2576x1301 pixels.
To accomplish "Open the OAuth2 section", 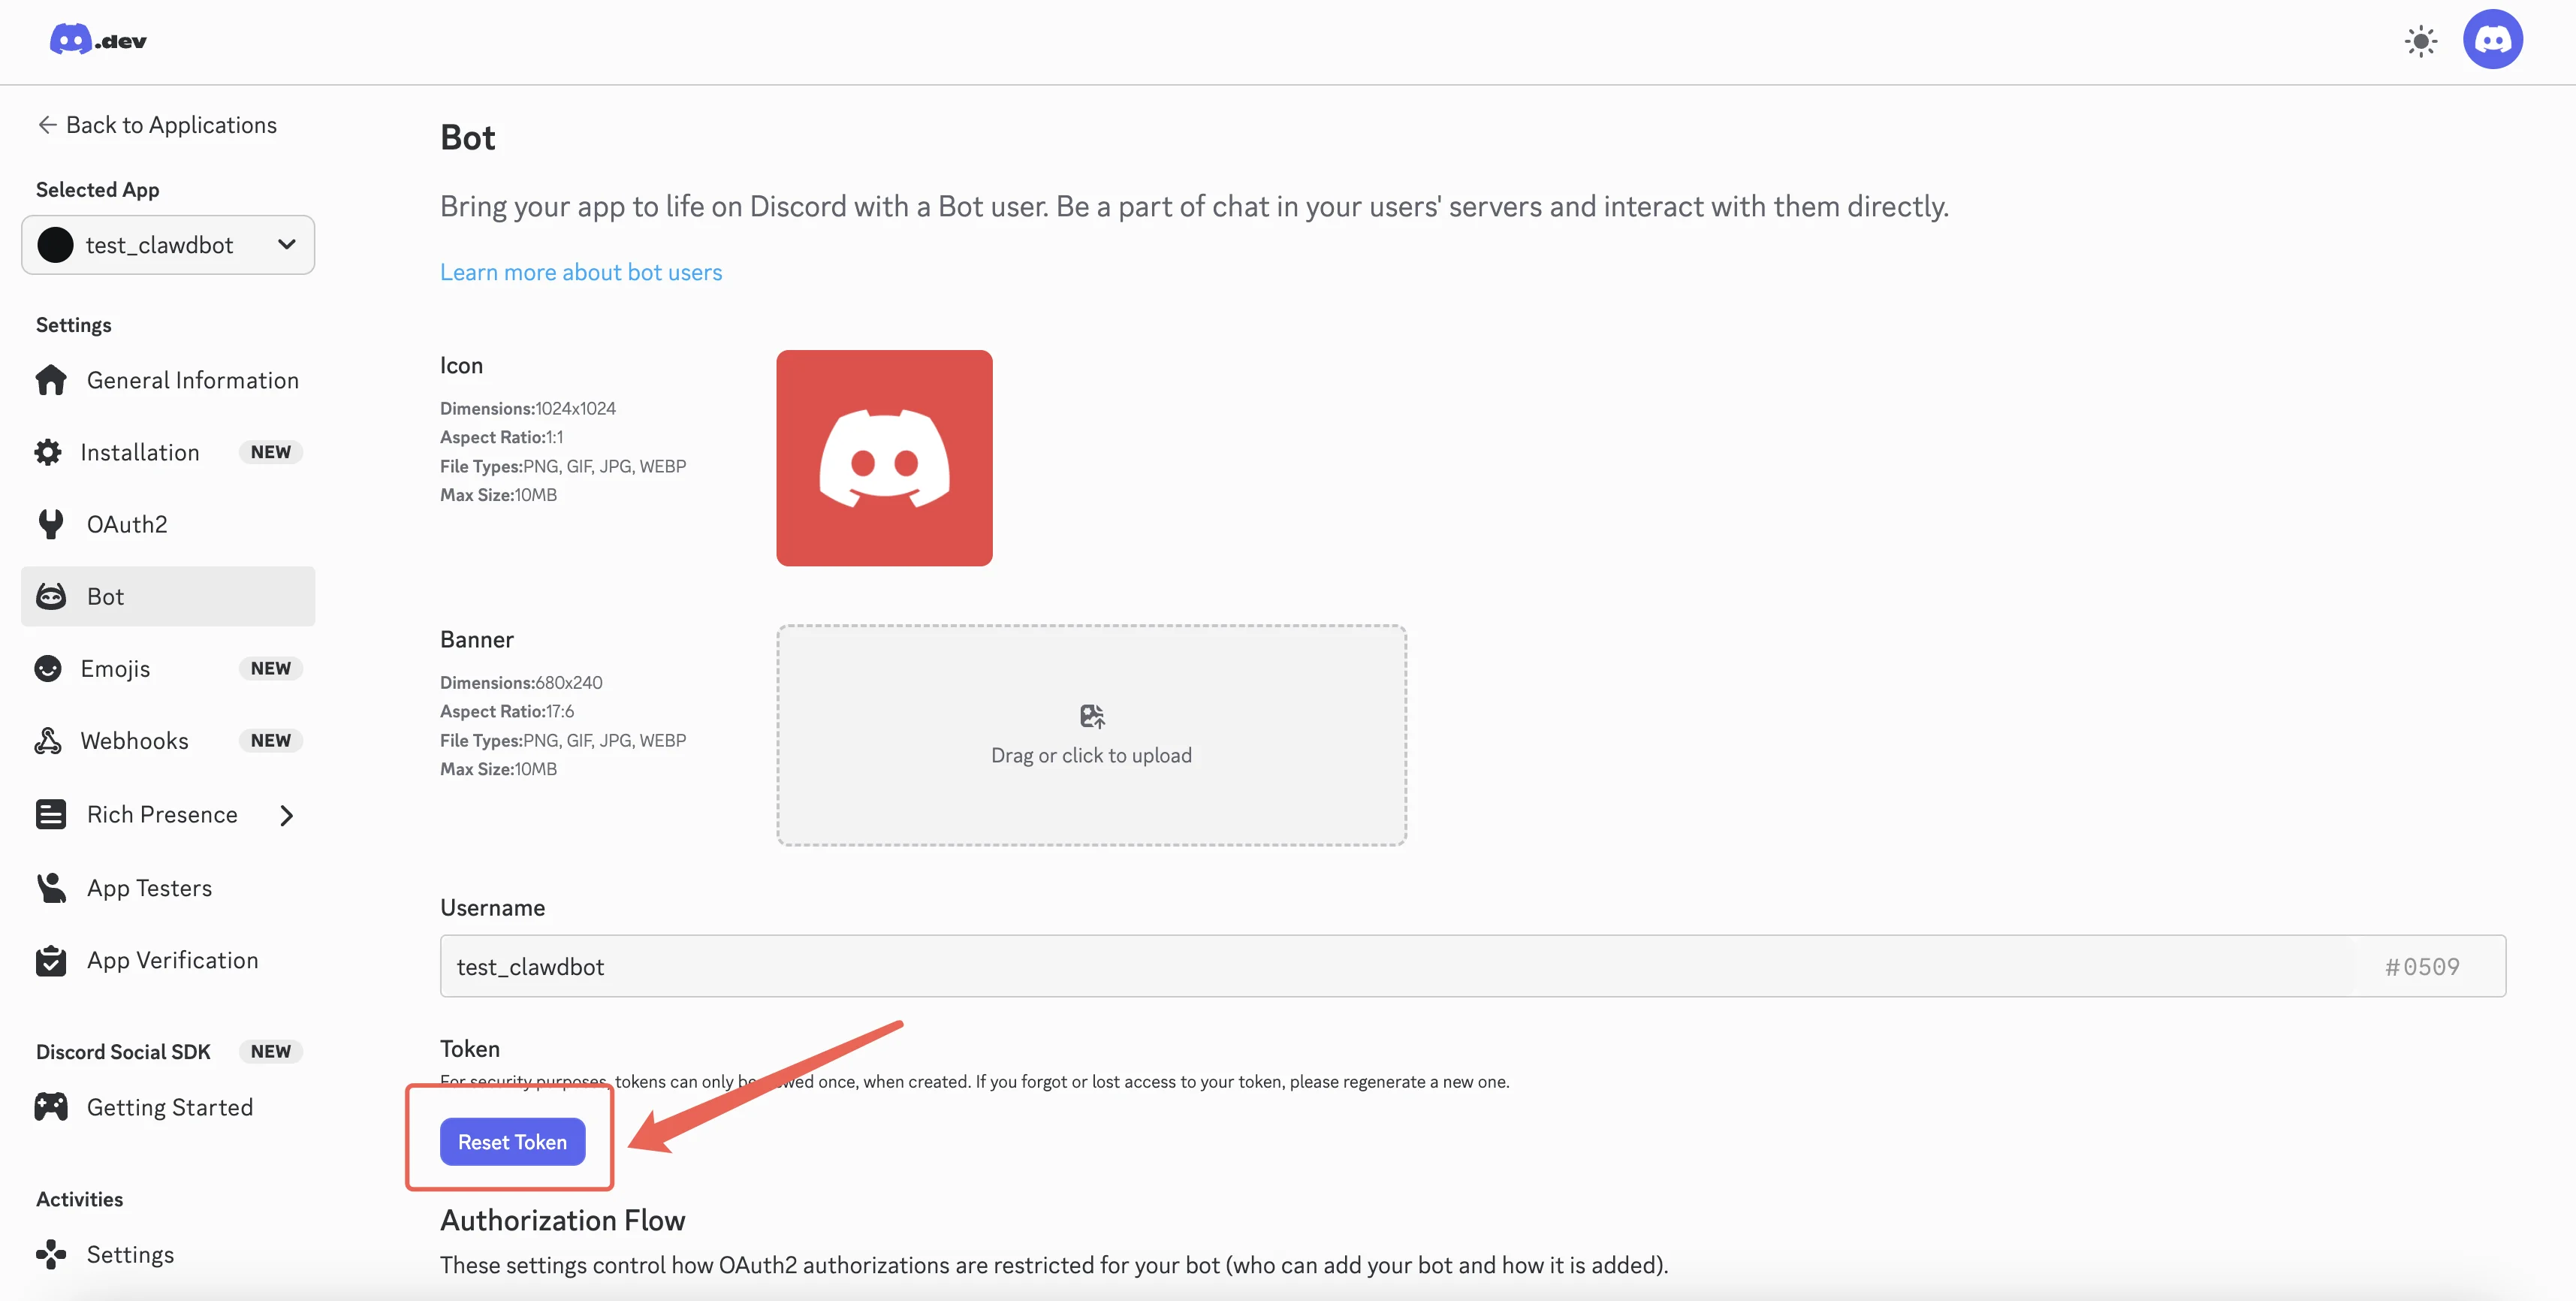I will point(168,524).
